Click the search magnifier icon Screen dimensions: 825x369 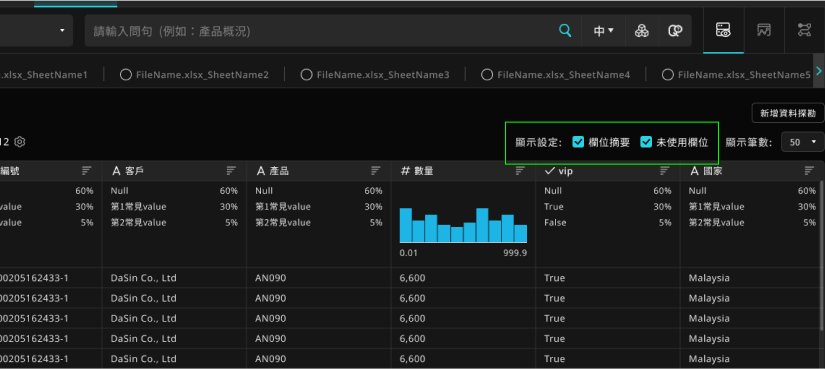[565, 31]
